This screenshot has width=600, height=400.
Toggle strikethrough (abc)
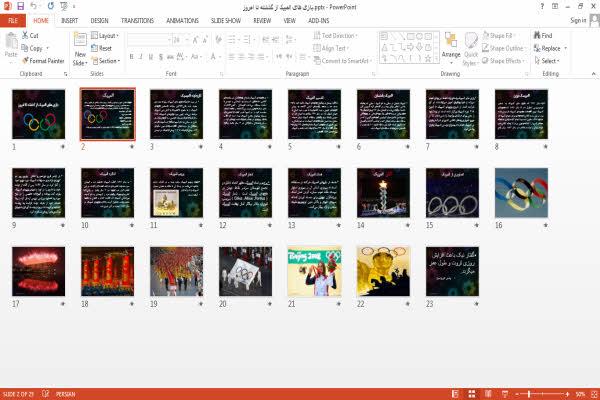[170, 57]
